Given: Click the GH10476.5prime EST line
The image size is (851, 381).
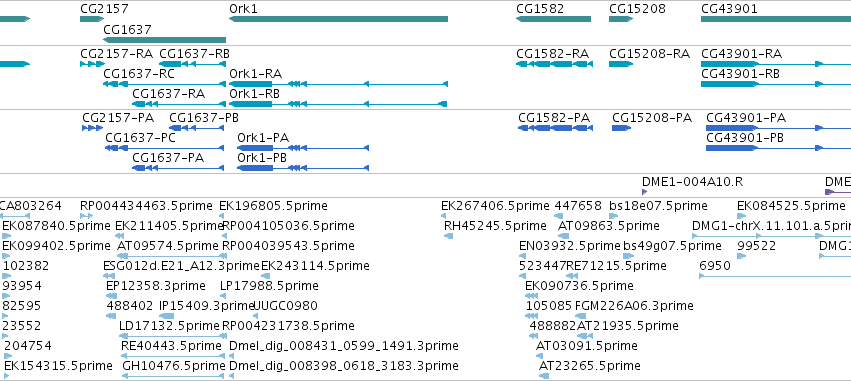Looking at the screenshot, I should (x=173, y=376).
